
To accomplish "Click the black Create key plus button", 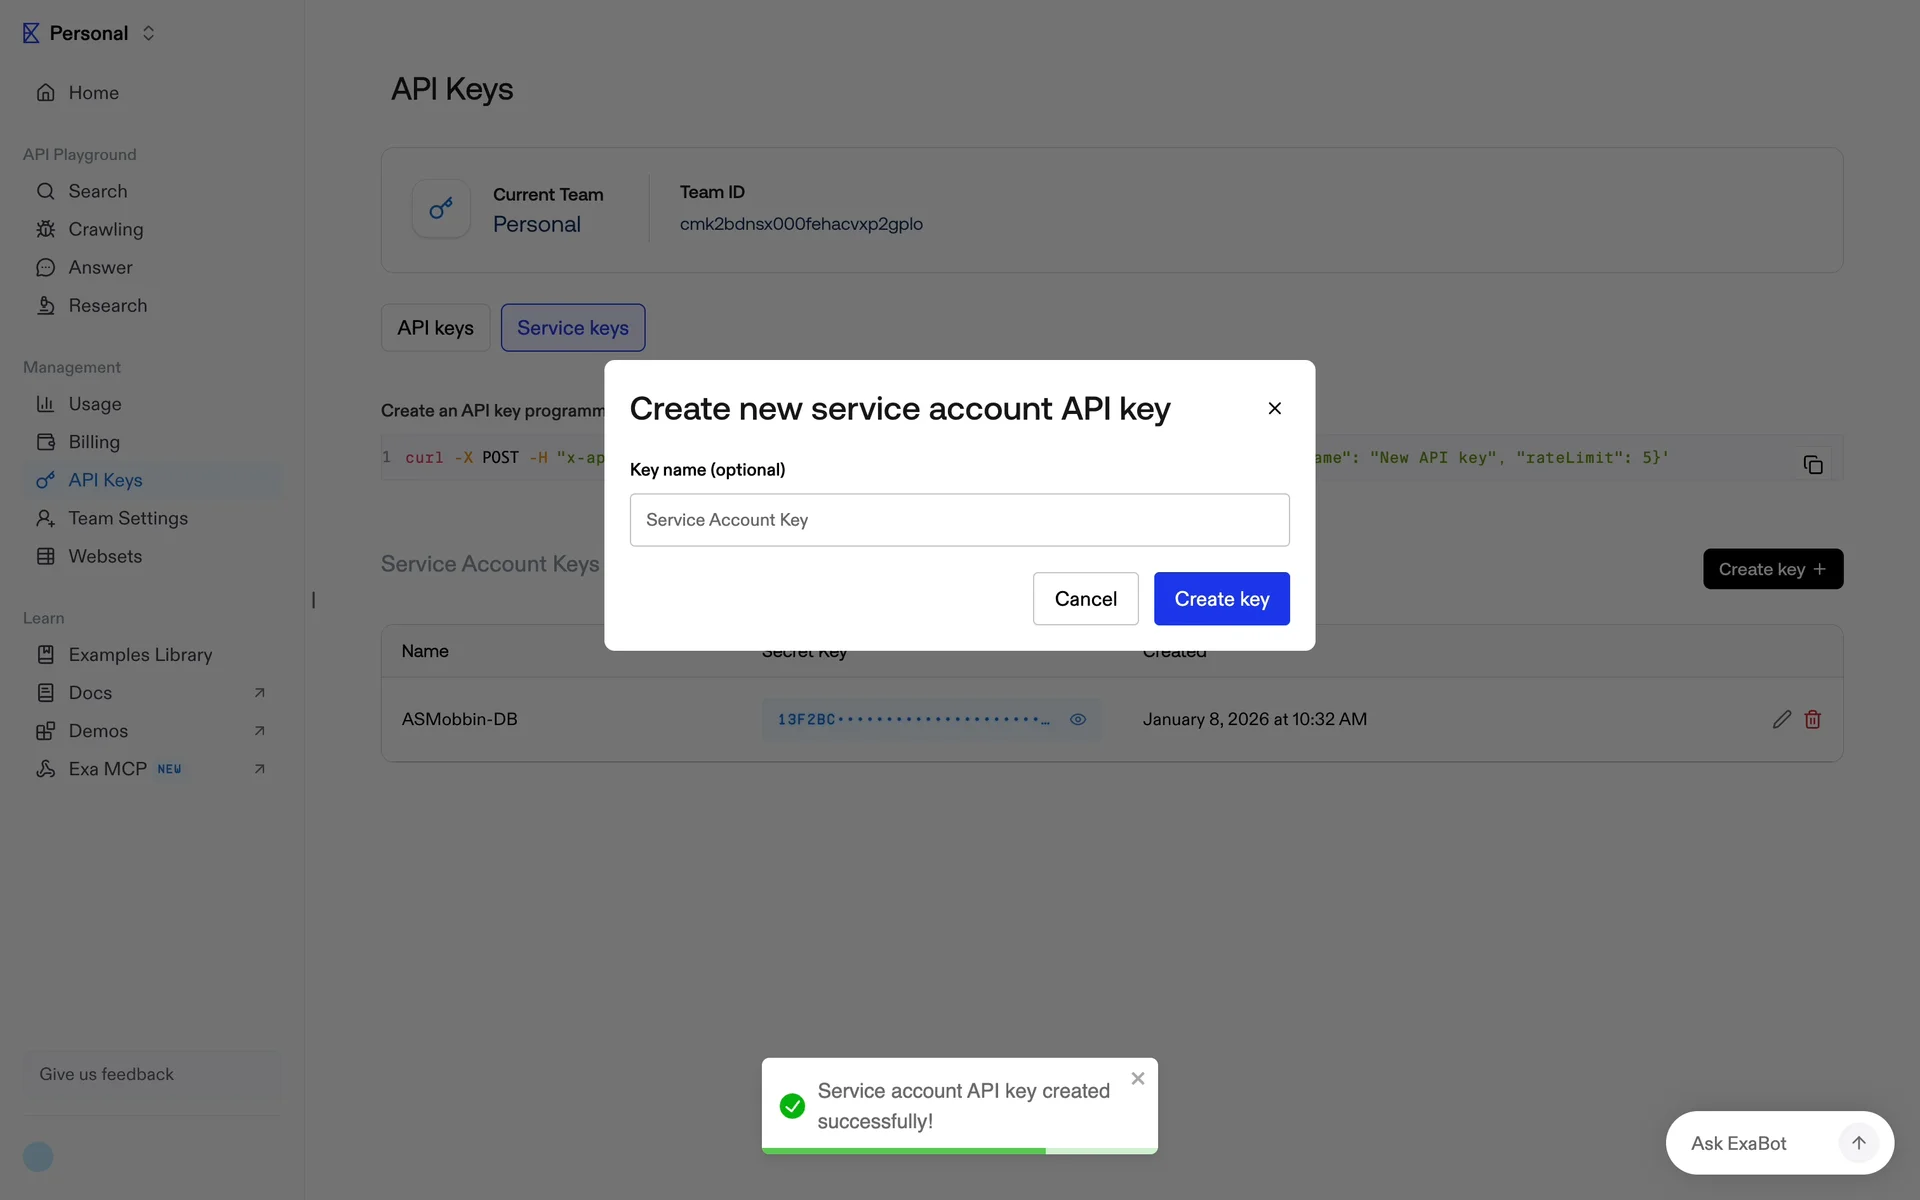I will 1772,569.
